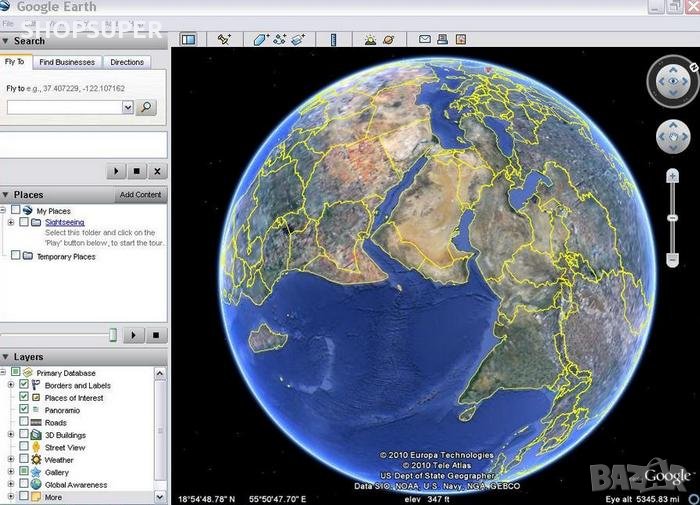Open the Ruler measurement tool

point(334,40)
